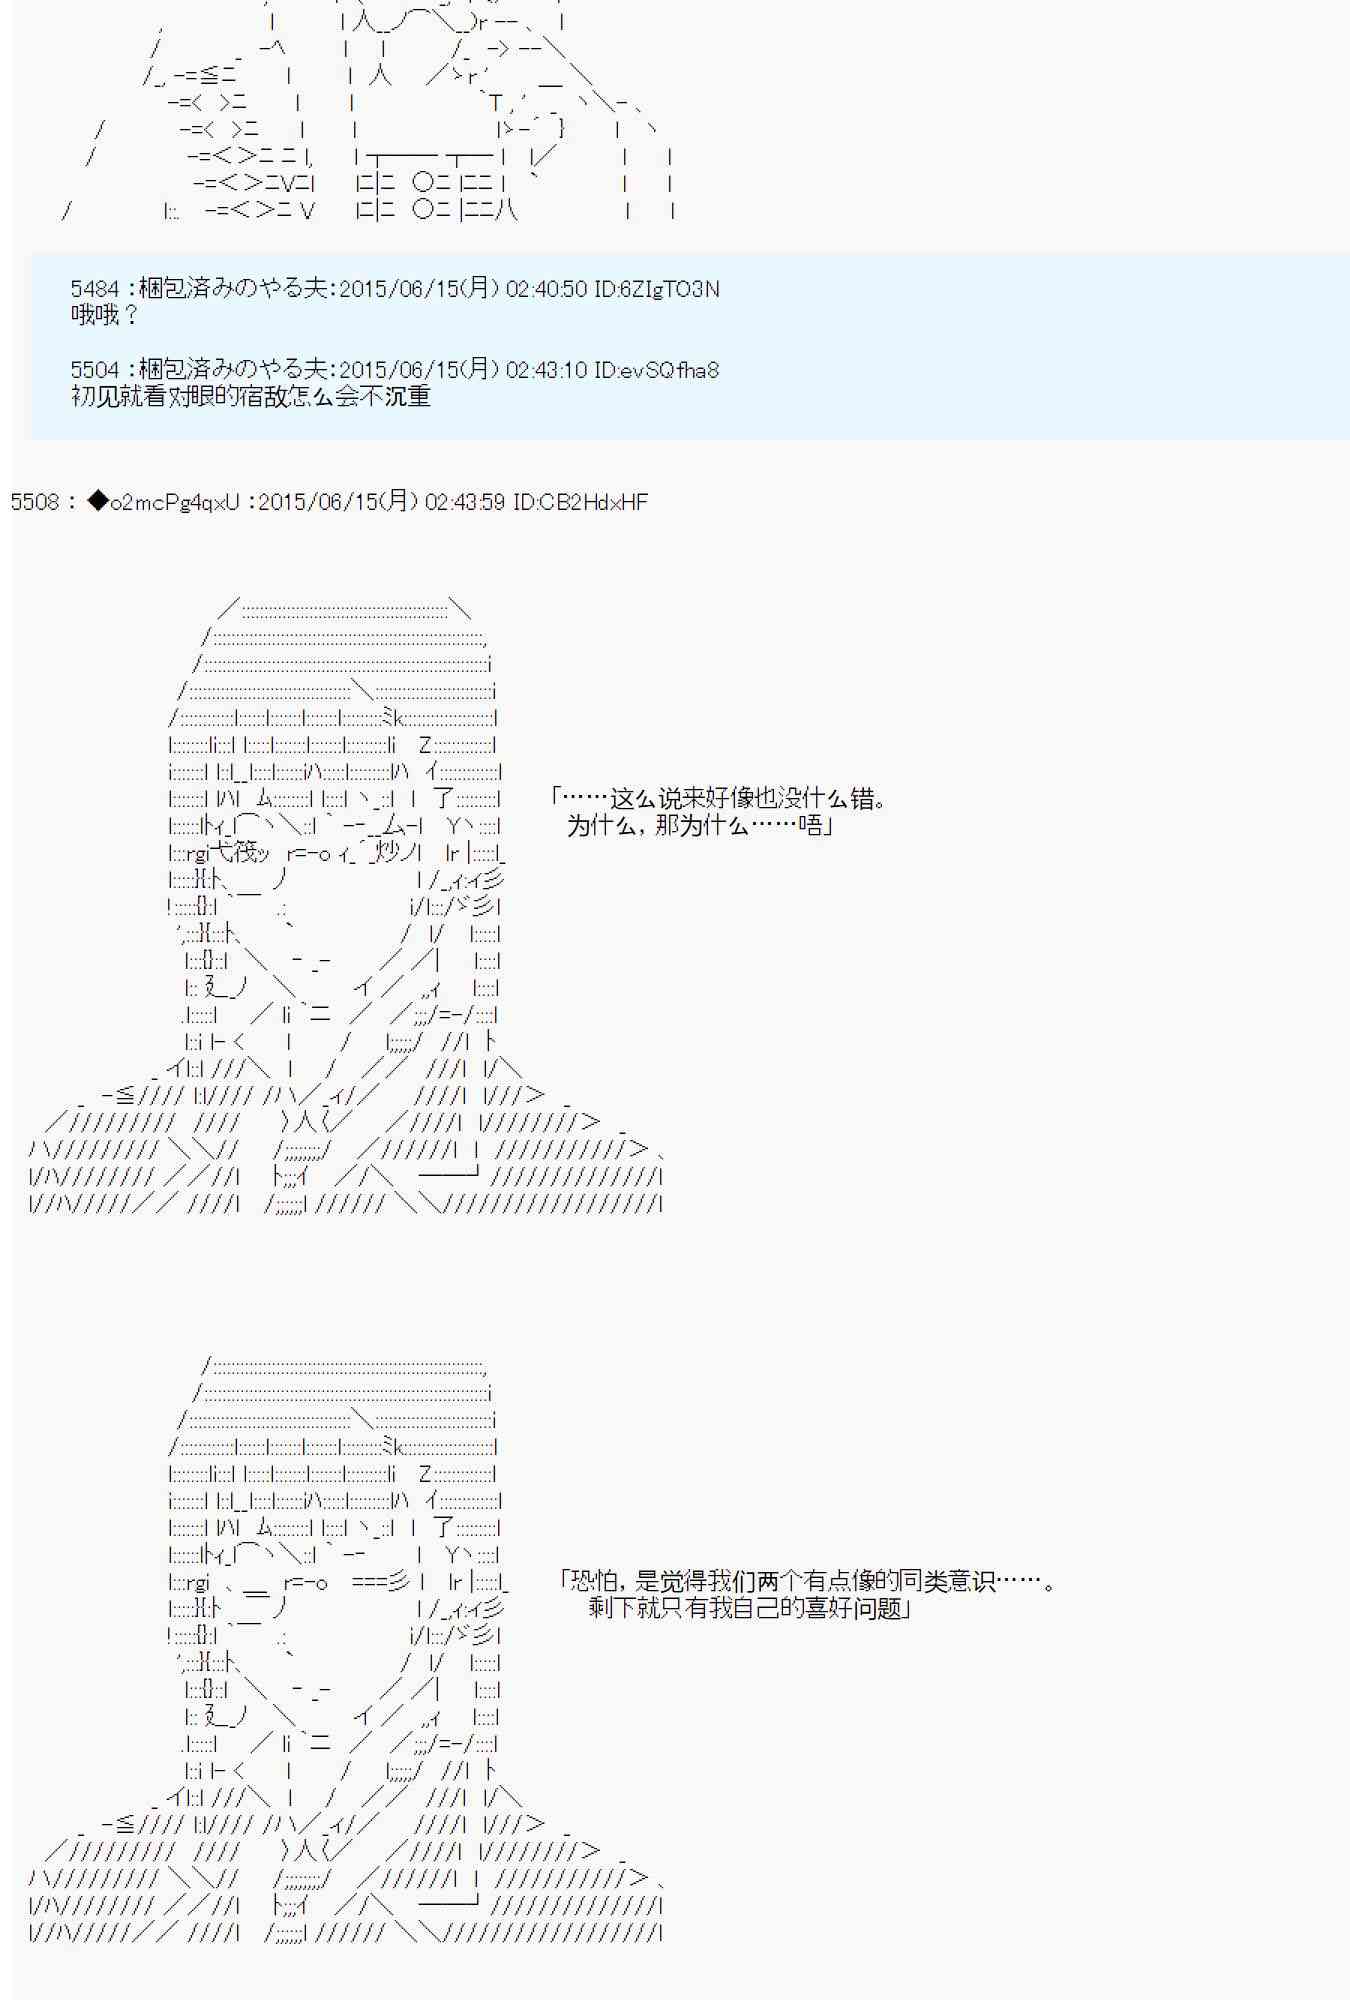1350x2000 pixels.
Task: Click the partial ASCII art at top
Action: click(x=368, y=110)
